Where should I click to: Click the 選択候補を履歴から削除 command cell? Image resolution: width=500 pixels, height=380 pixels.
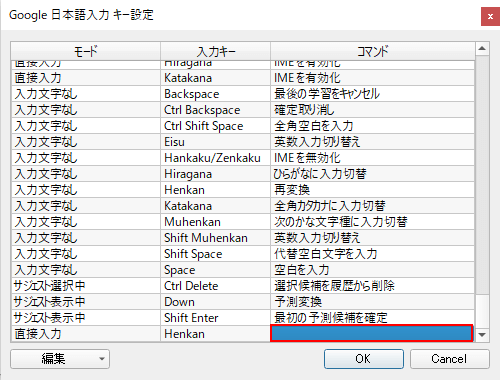click(372, 286)
